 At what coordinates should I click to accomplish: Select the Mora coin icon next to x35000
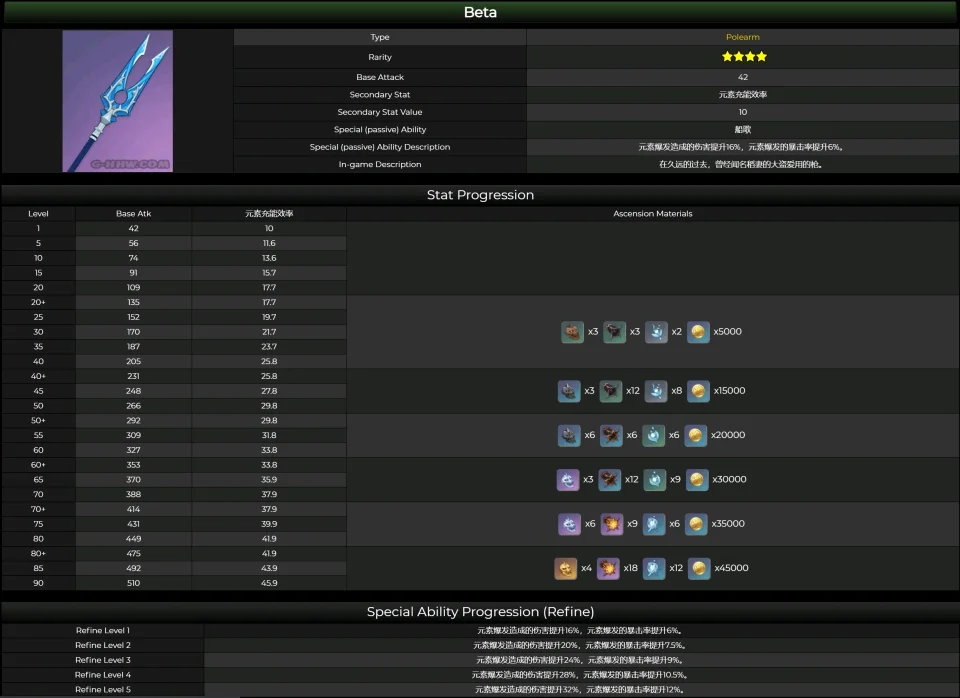coord(698,524)
